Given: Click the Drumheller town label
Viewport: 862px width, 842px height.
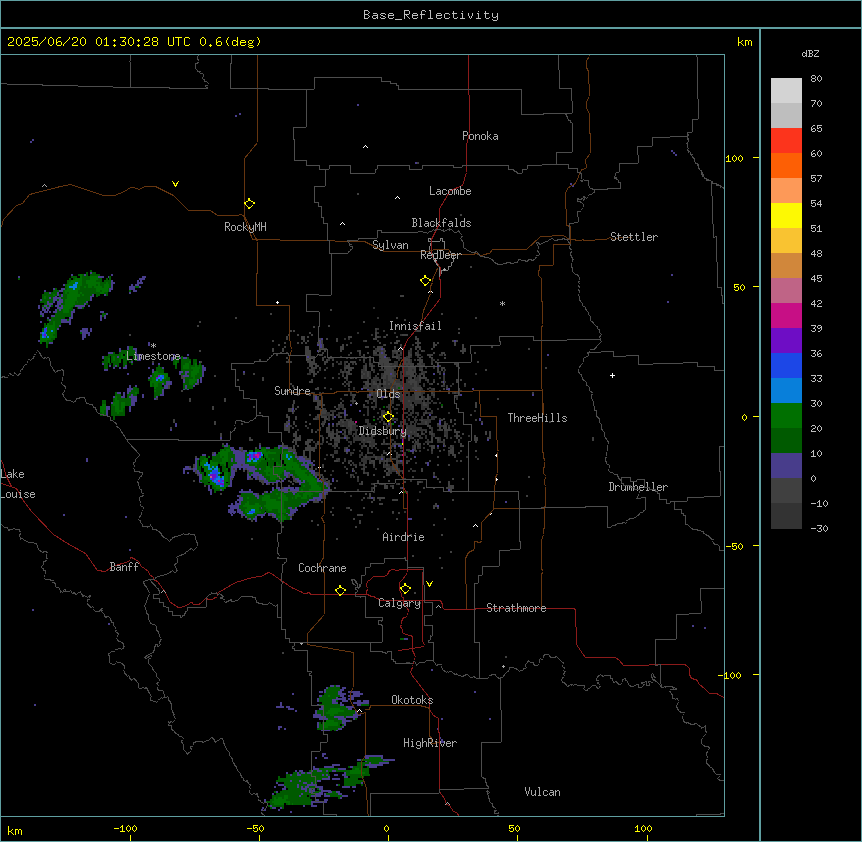Looking at the screenshot, I should click(638, 487).
